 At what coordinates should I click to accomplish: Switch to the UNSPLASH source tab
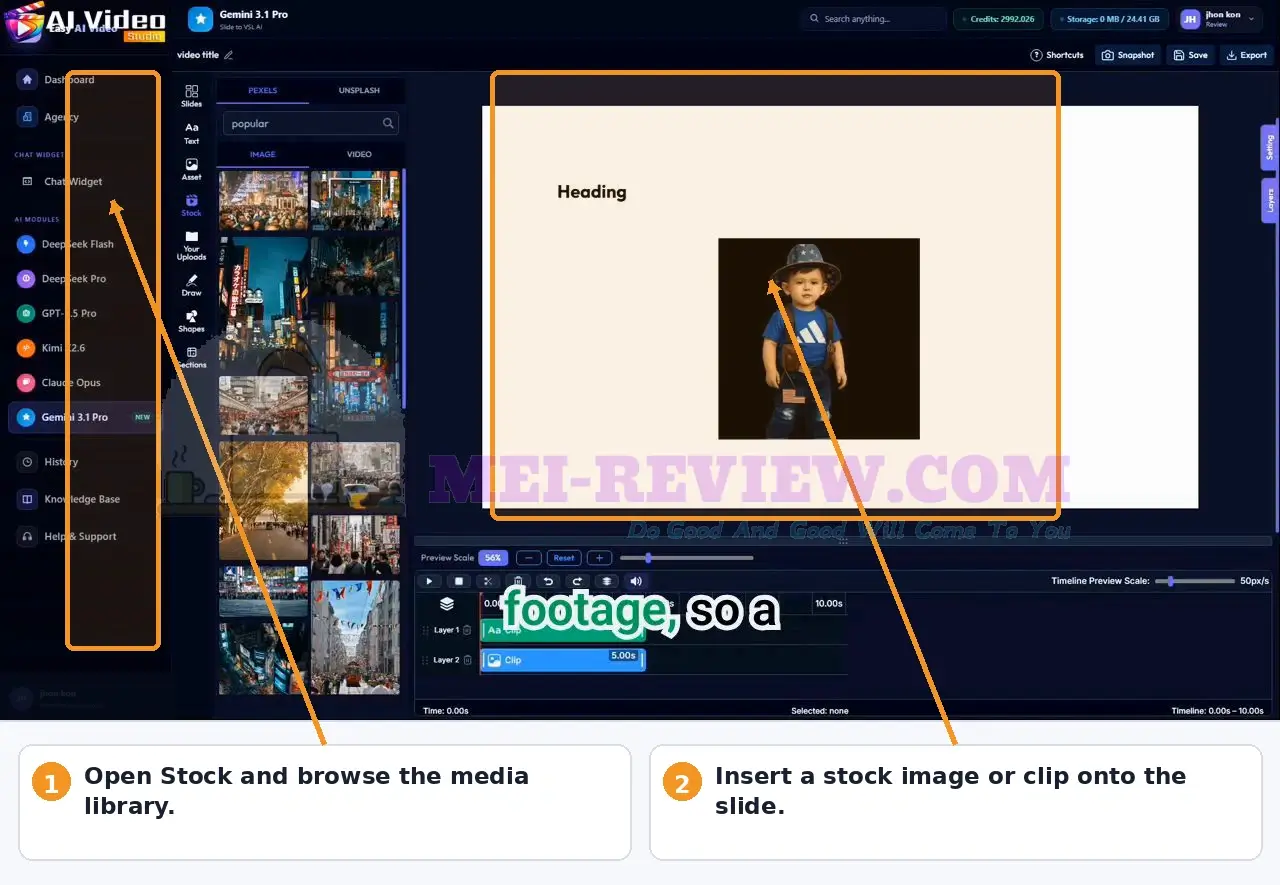pos(359,91)
